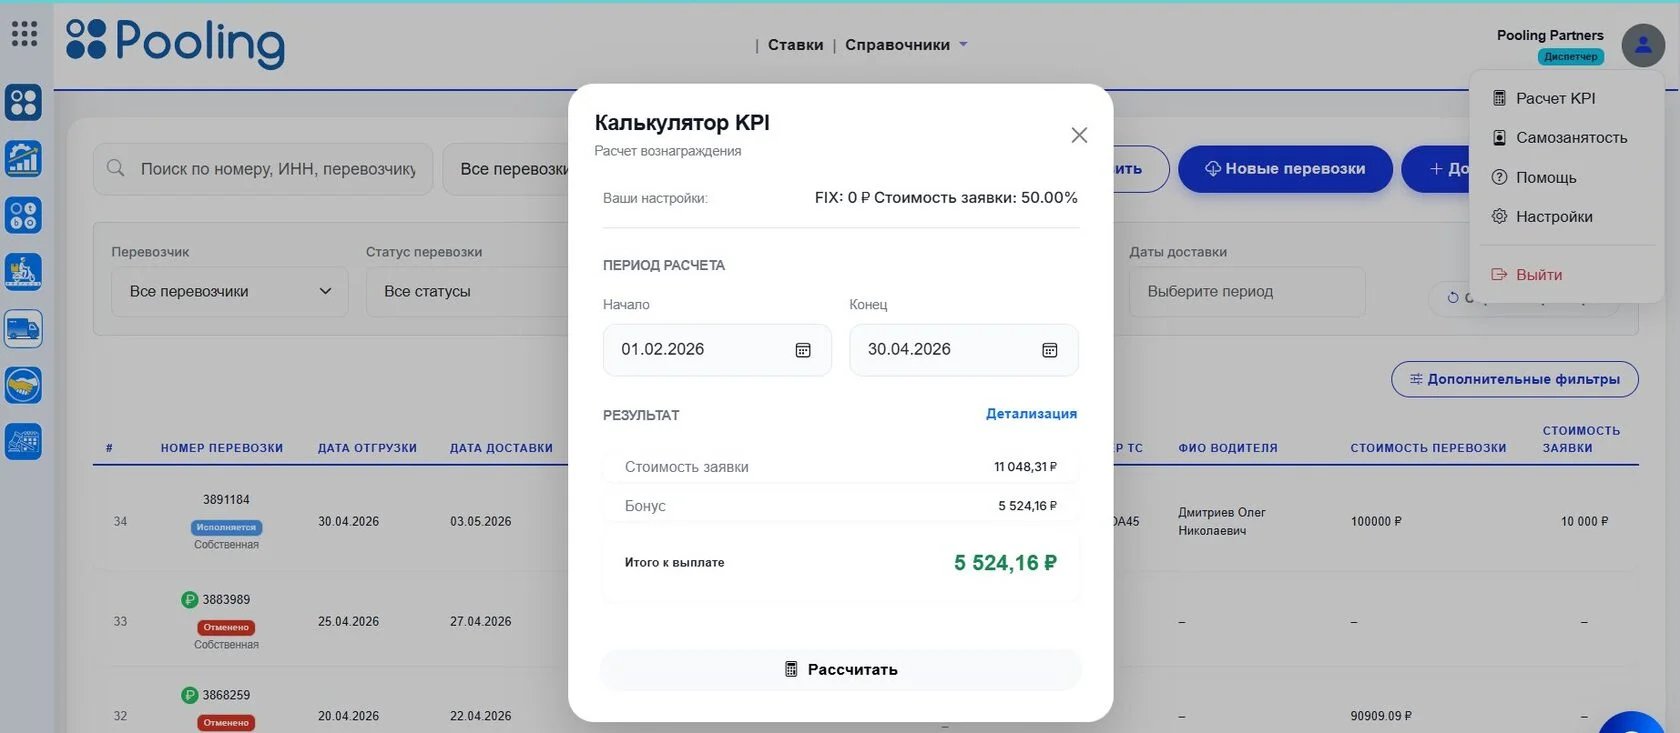Click transport number 3883989

pyautogui.click(x=226, y=600)
